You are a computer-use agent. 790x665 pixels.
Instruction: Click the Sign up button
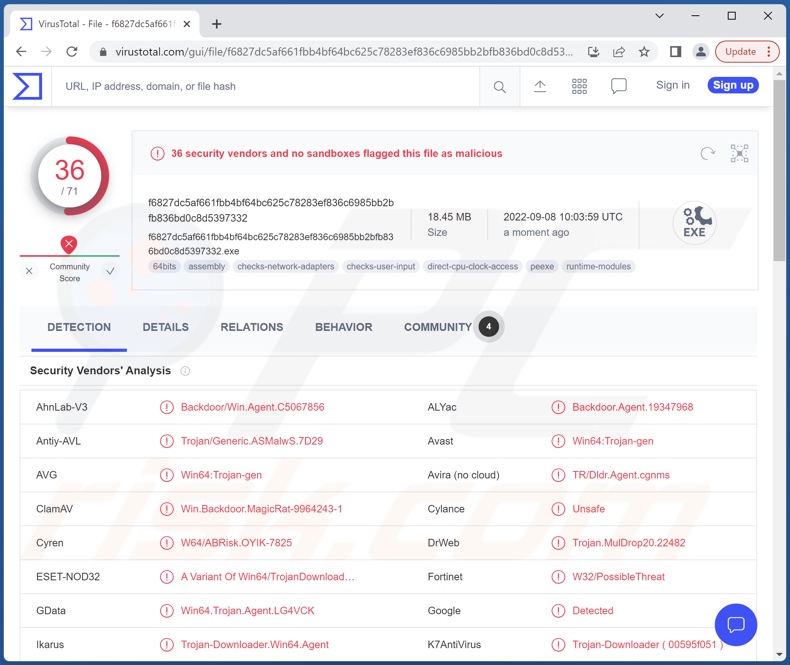(x=733, y=85)
